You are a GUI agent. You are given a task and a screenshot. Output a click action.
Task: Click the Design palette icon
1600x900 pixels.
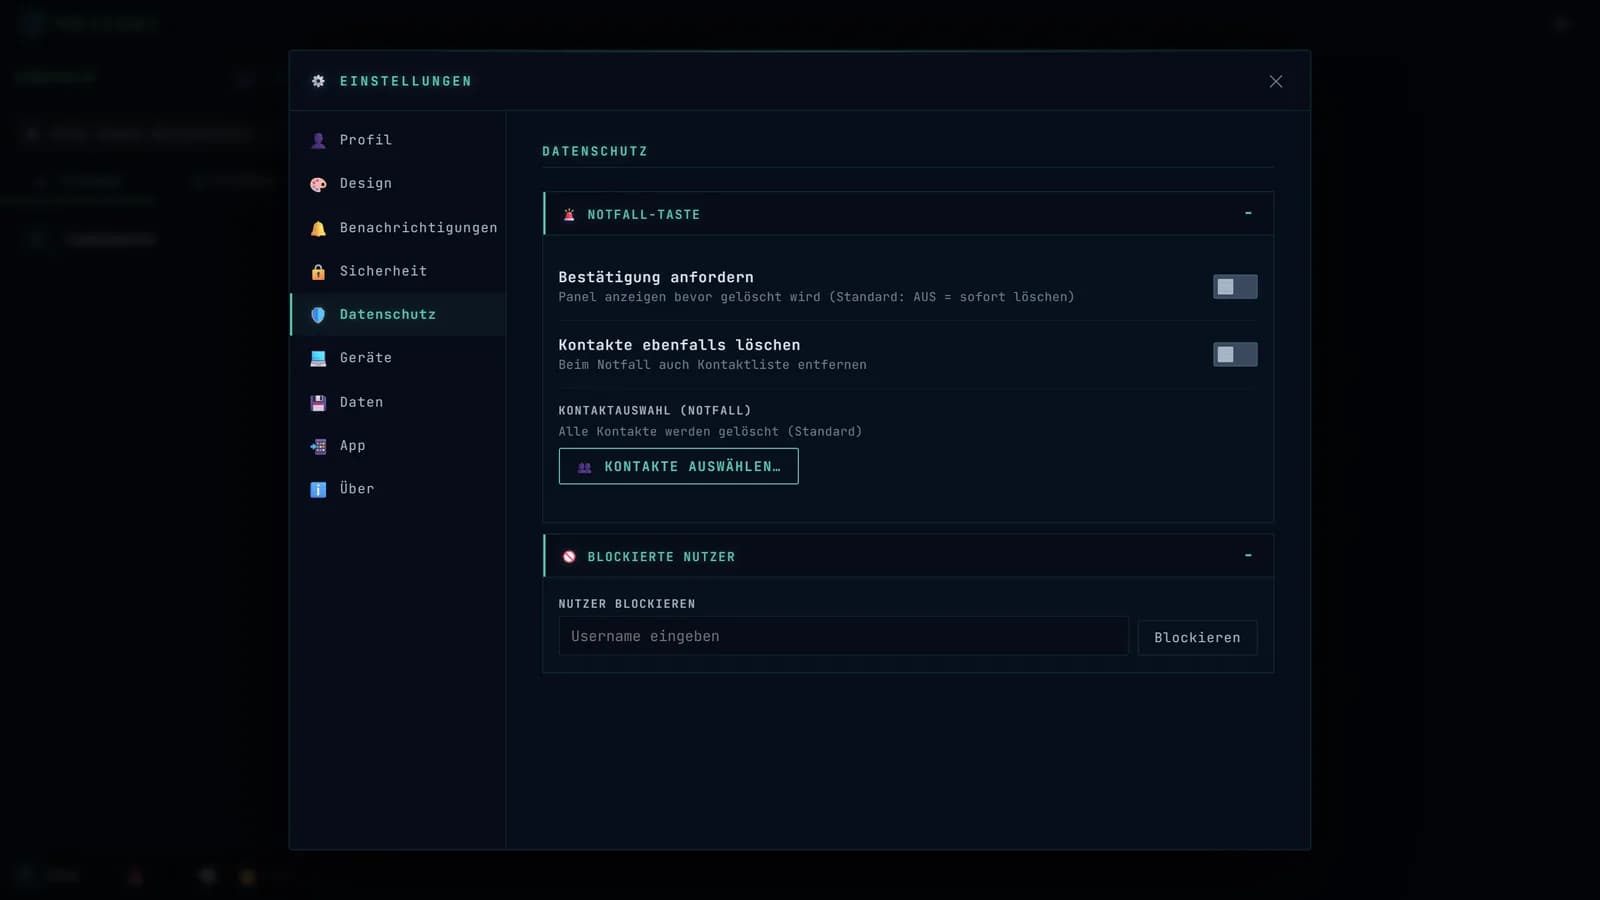coord(318,184)
